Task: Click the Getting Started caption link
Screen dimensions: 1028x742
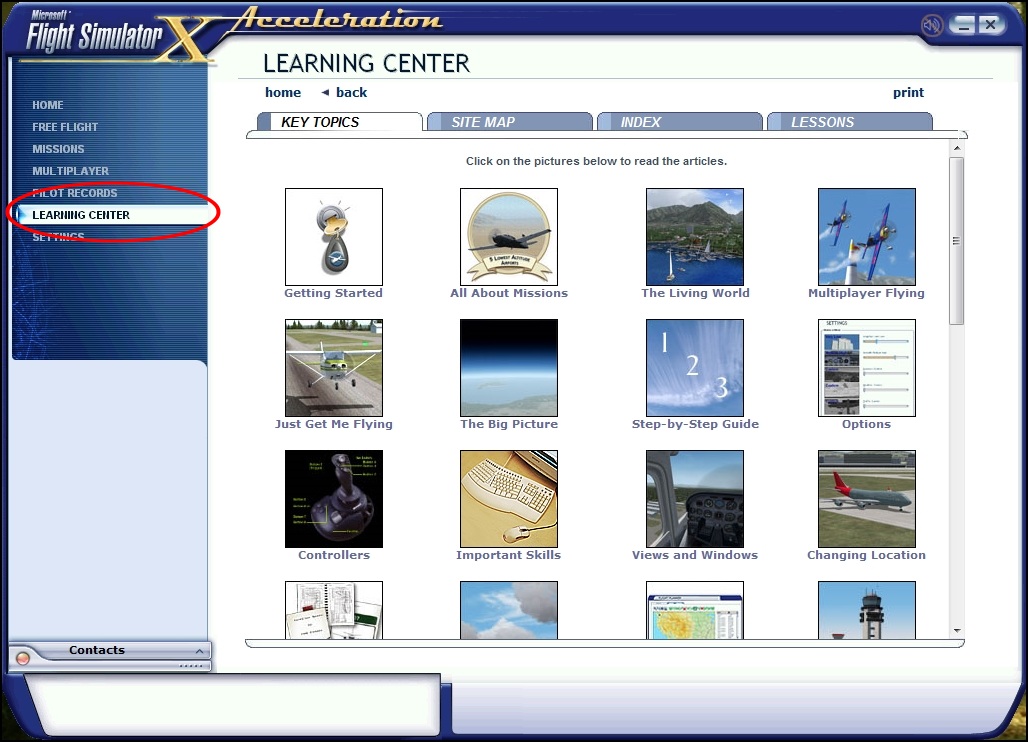Action: [333, 293]
